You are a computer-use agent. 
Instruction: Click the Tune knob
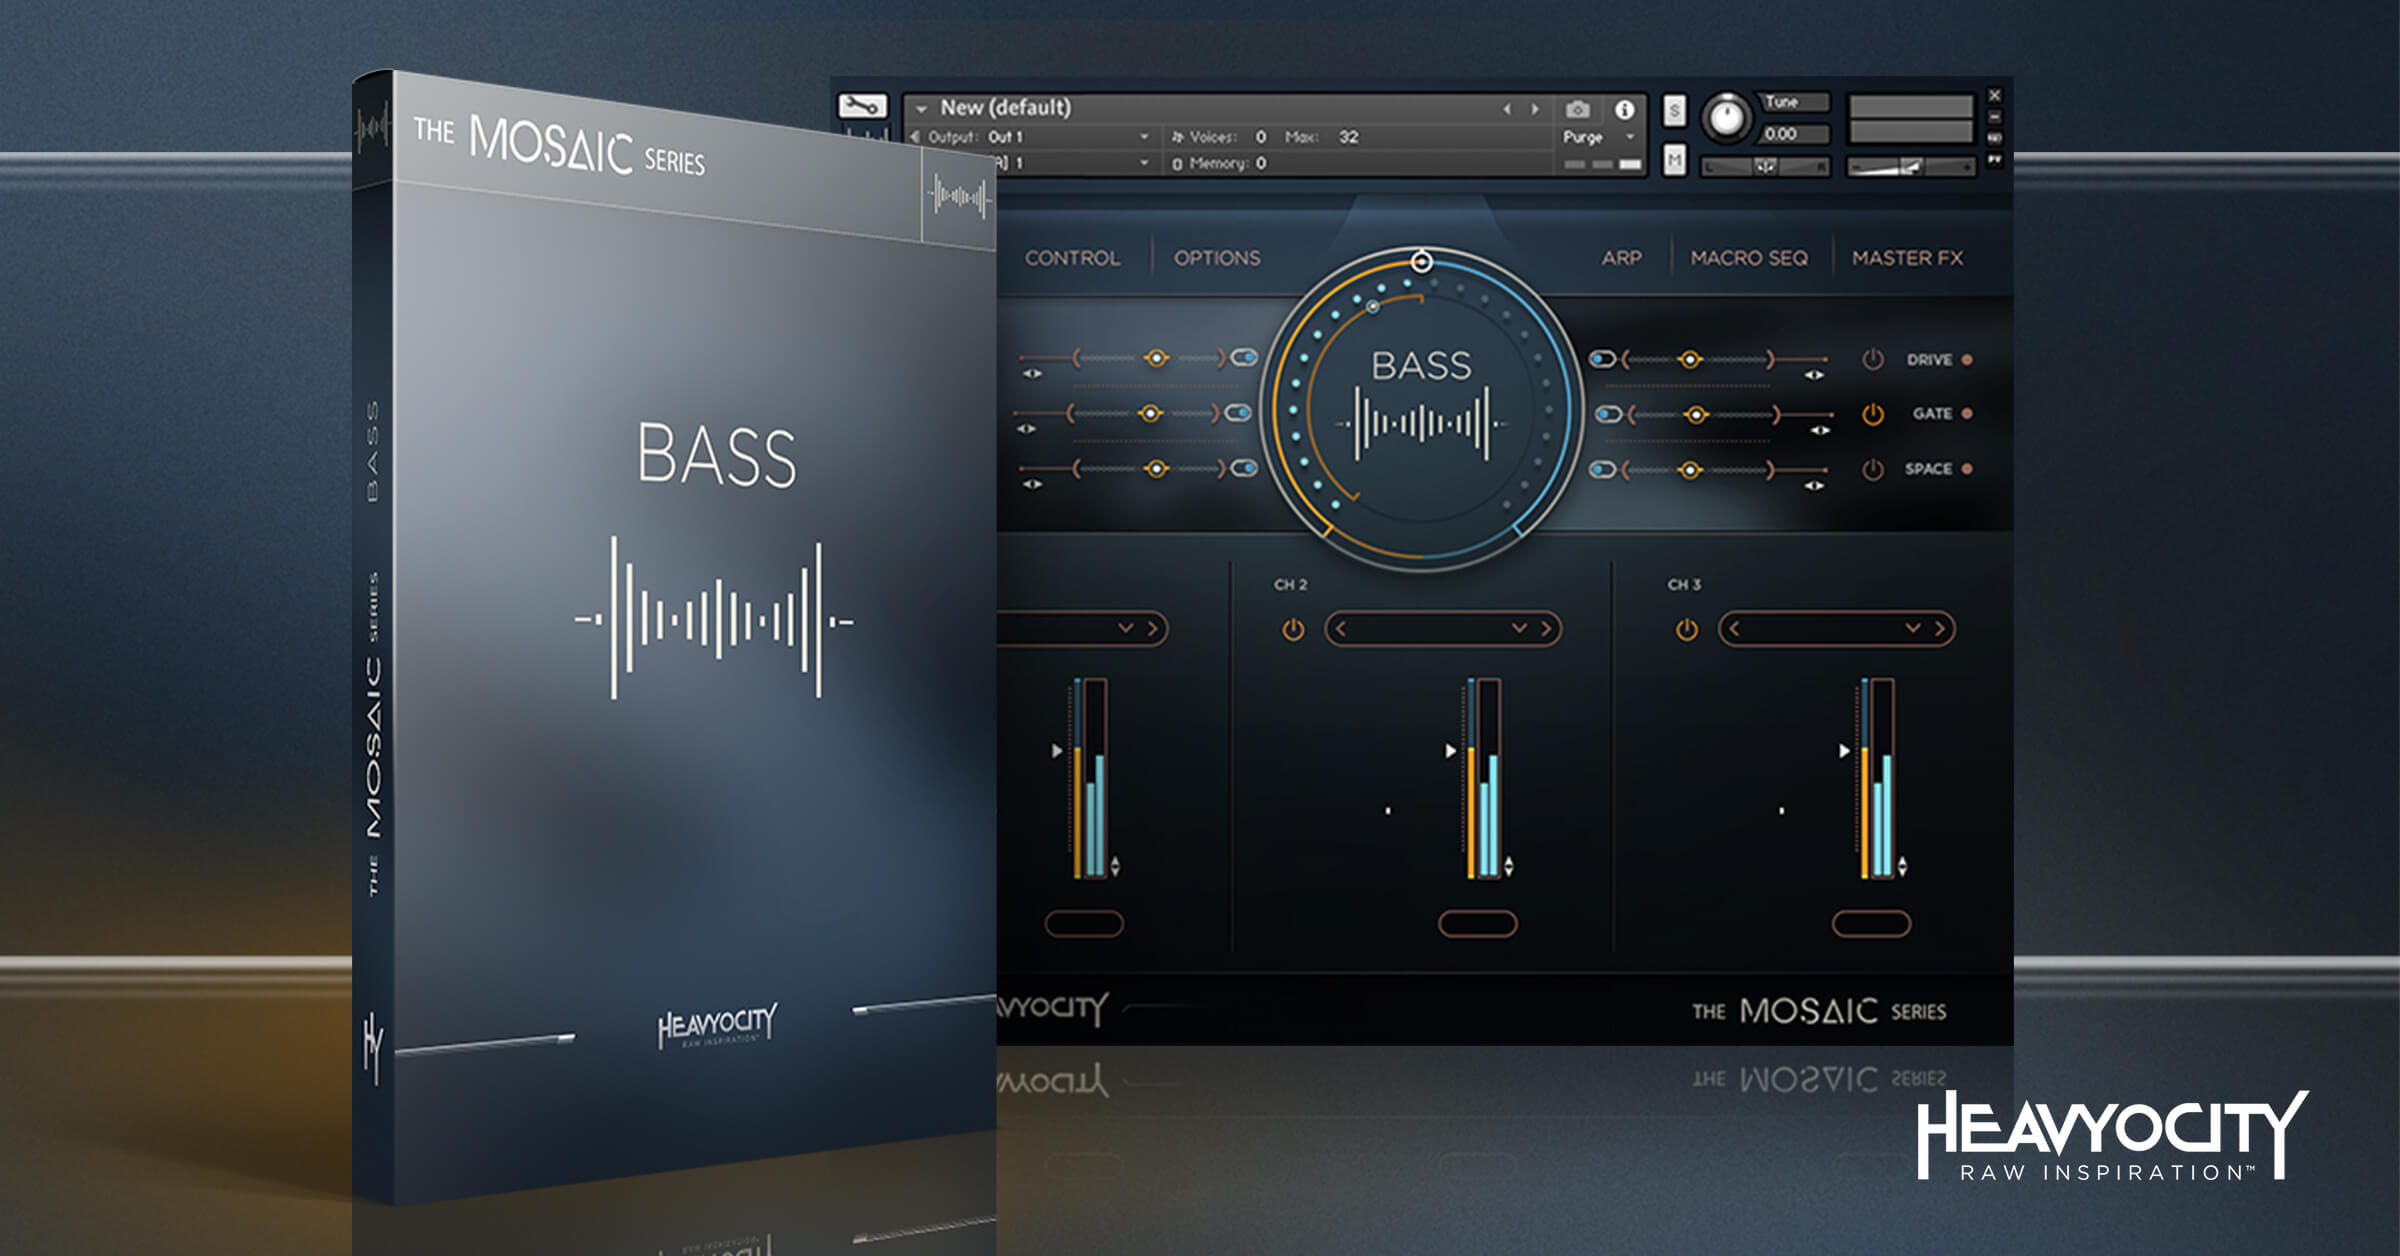click(1727, 117)
